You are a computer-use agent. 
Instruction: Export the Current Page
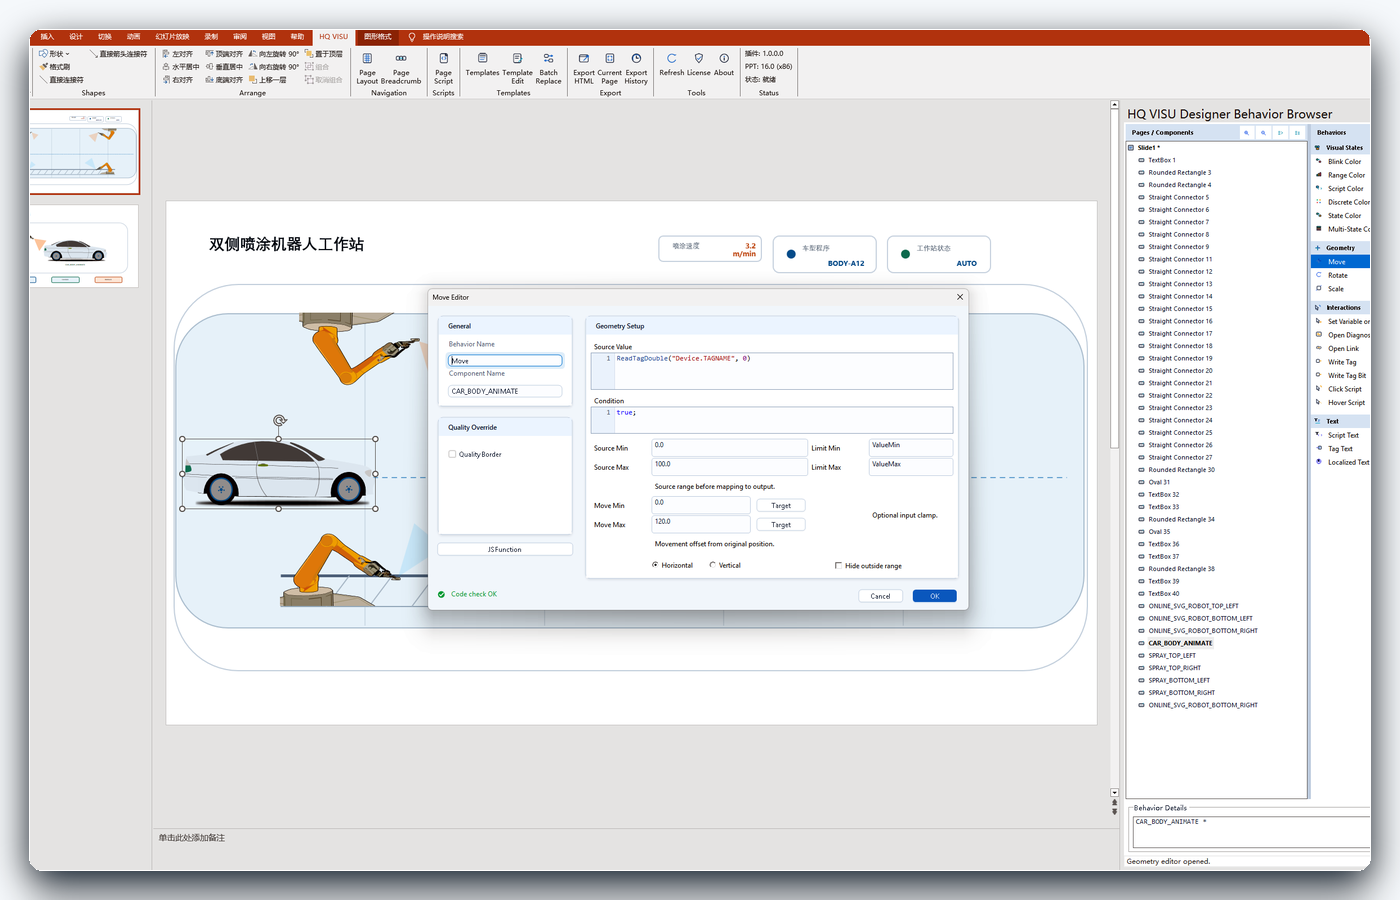click(610, 68)
